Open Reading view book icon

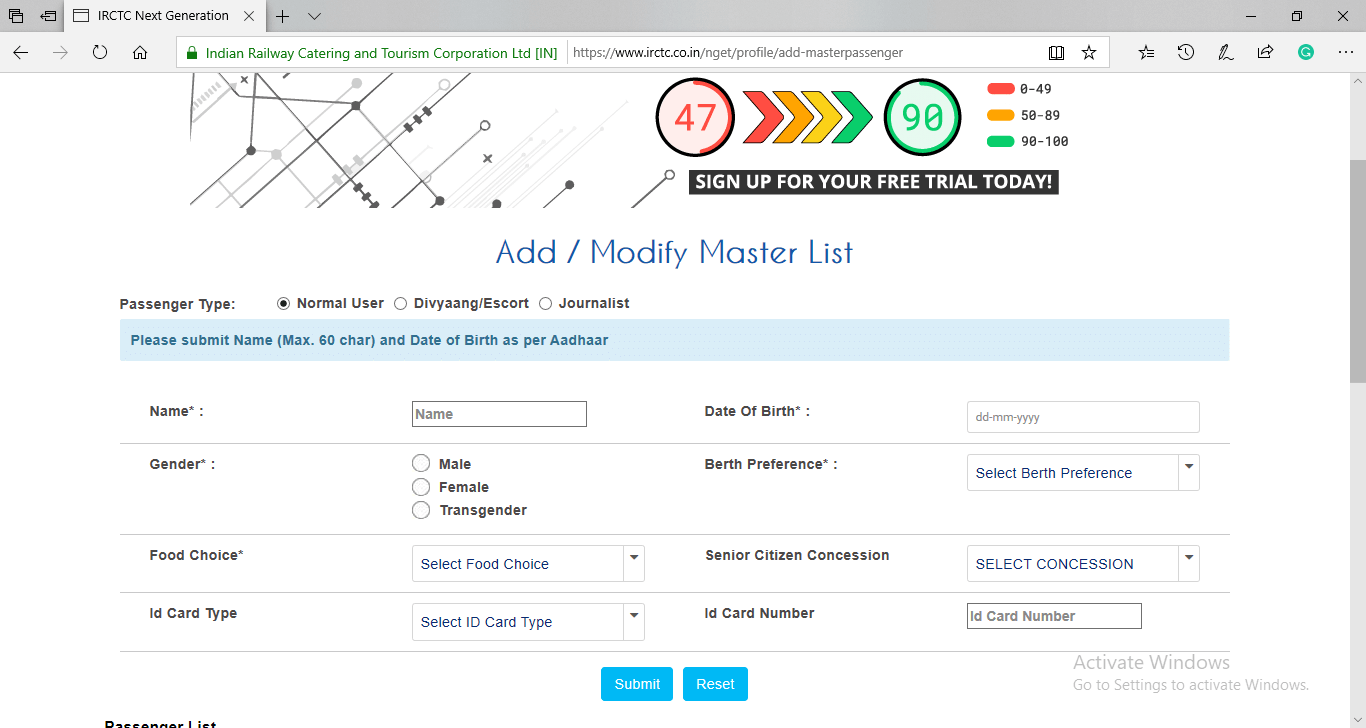(x=1056, y=53)
